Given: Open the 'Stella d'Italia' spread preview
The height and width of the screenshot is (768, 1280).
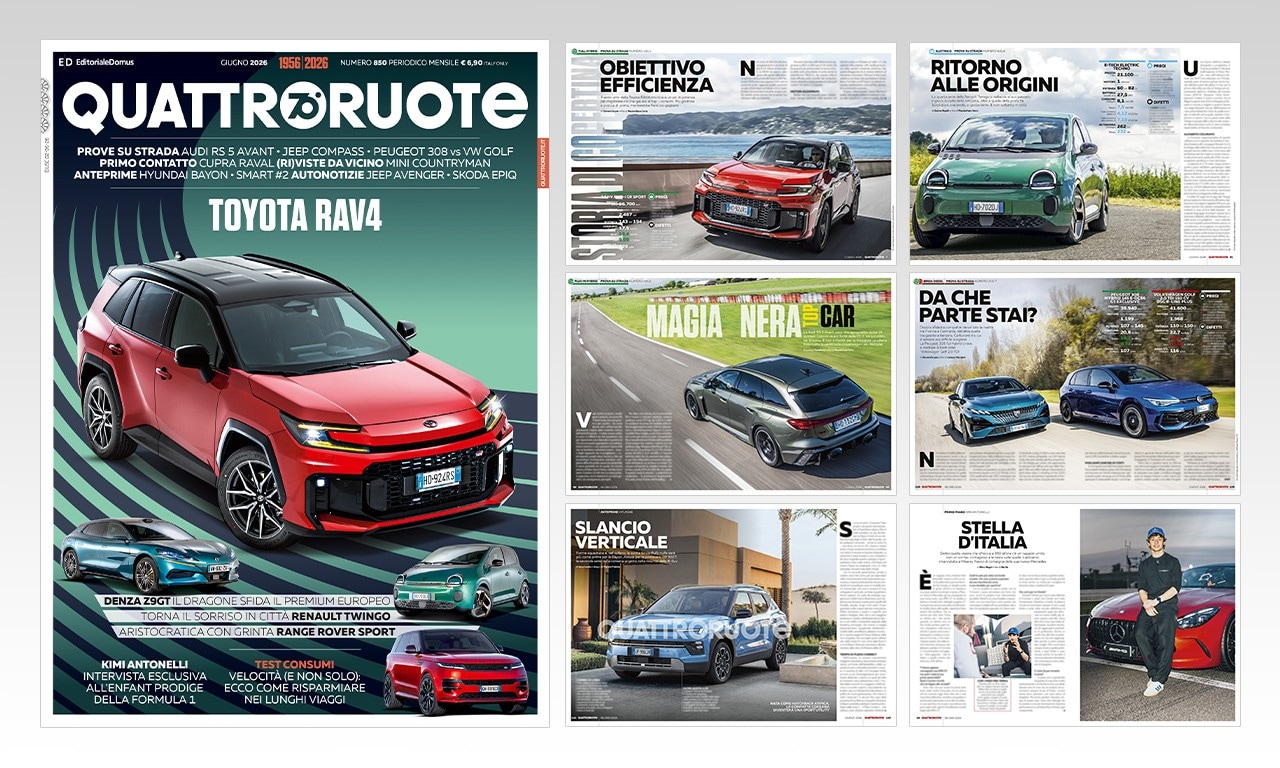Looking at the screenshot, I should tap(1074, 615).
